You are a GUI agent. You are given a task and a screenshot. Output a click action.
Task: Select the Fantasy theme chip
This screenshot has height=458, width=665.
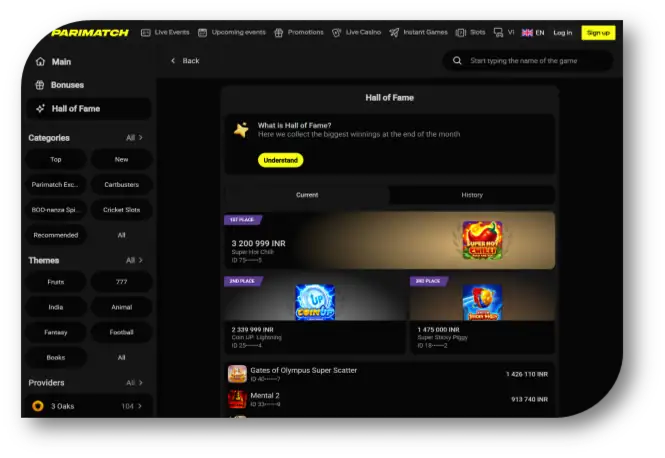tap(56, 332)
